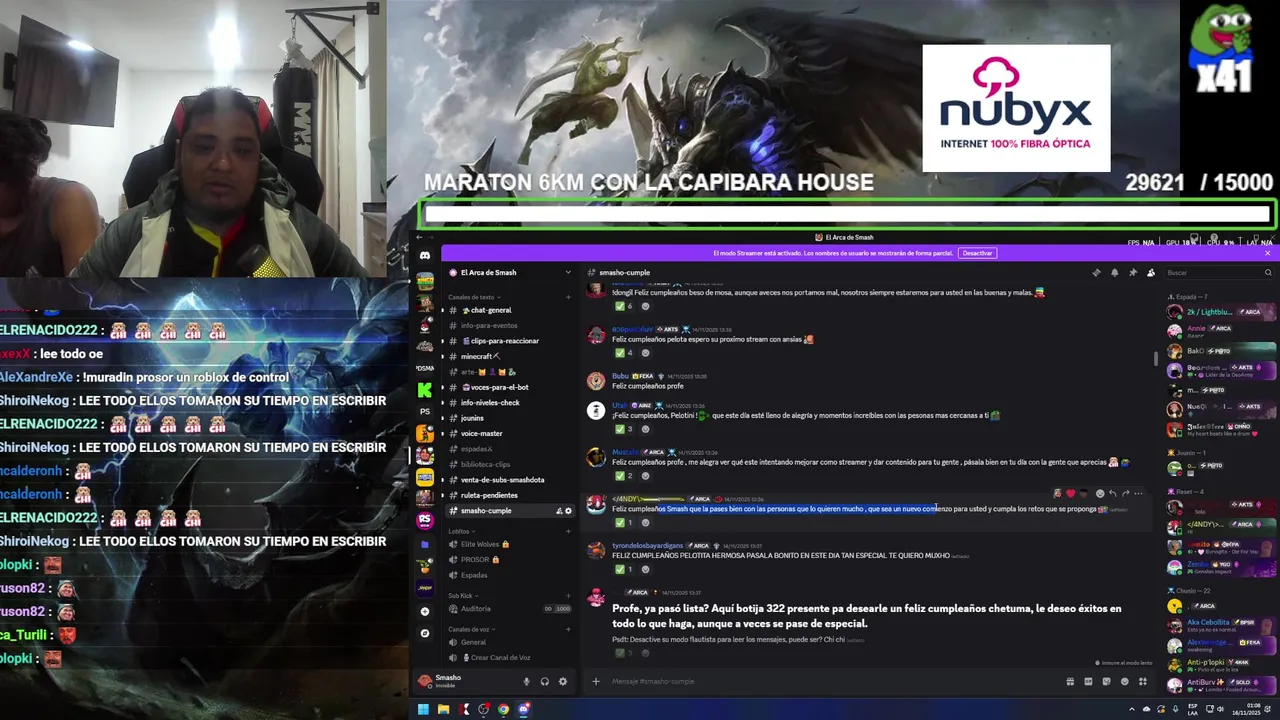
Task: Open apps icon in message bar
Action: [1142, 681]
